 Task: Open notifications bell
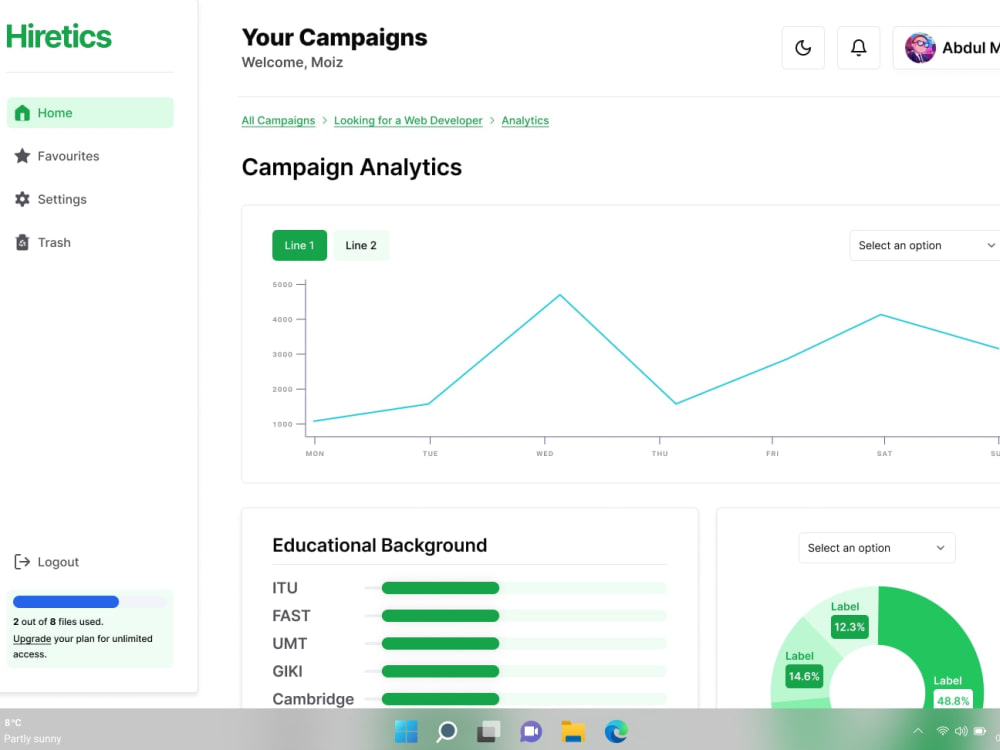[858, 48]
